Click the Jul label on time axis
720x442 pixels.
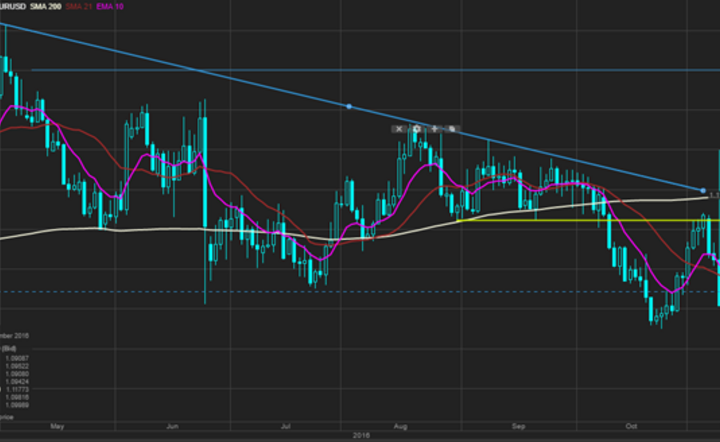286,426
